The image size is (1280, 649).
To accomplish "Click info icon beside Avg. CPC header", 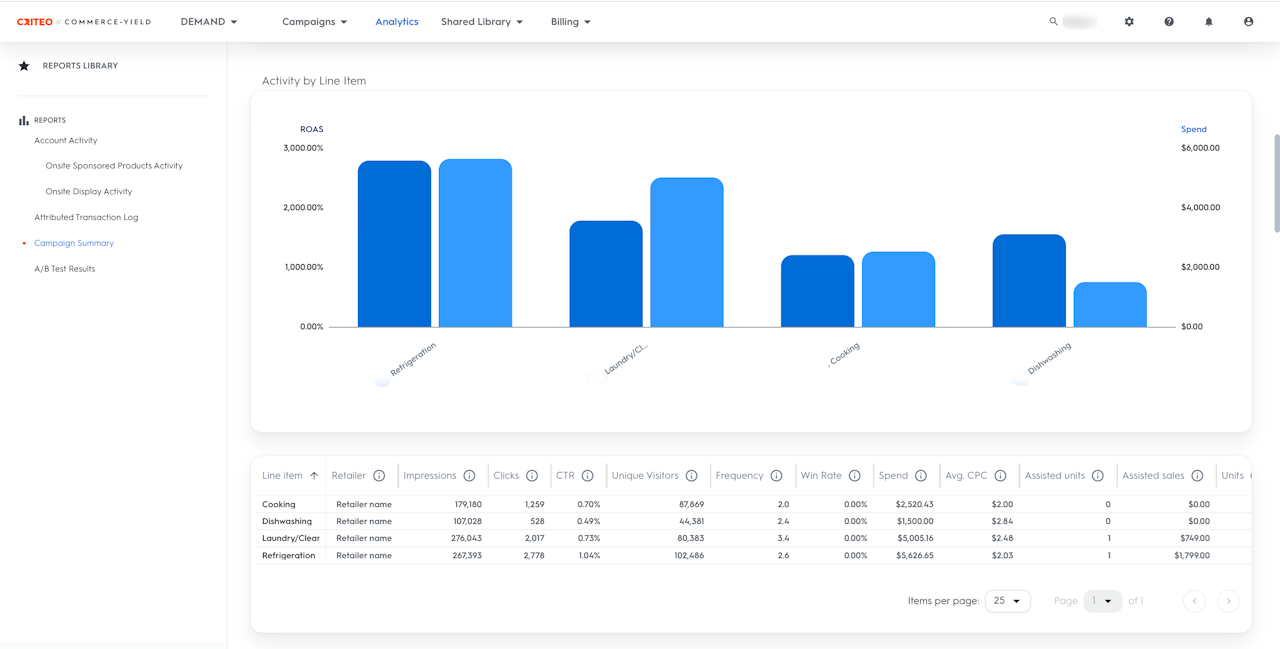I will pyautogui.click(x=1000, y=476).
